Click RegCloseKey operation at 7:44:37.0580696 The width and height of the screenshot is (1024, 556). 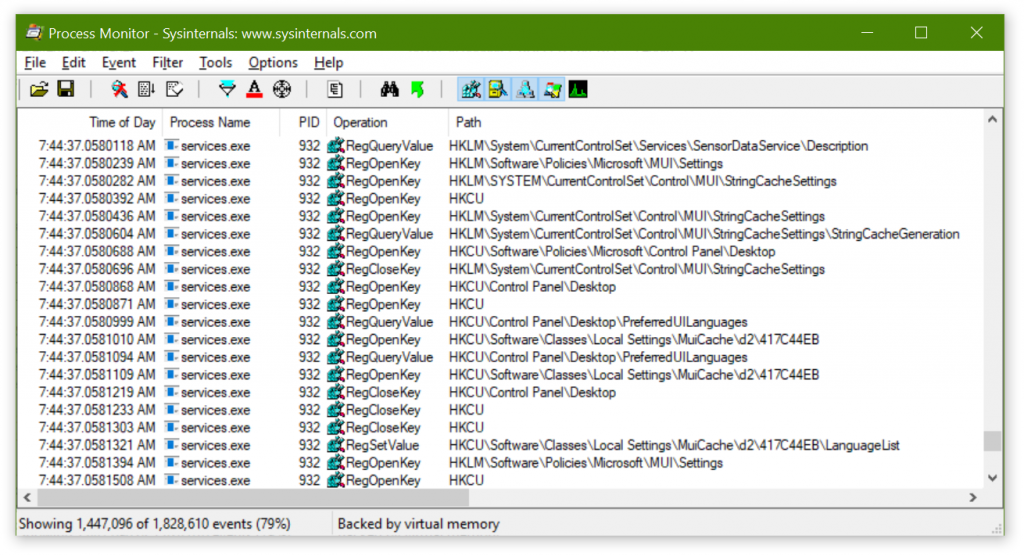click(383, 269)
